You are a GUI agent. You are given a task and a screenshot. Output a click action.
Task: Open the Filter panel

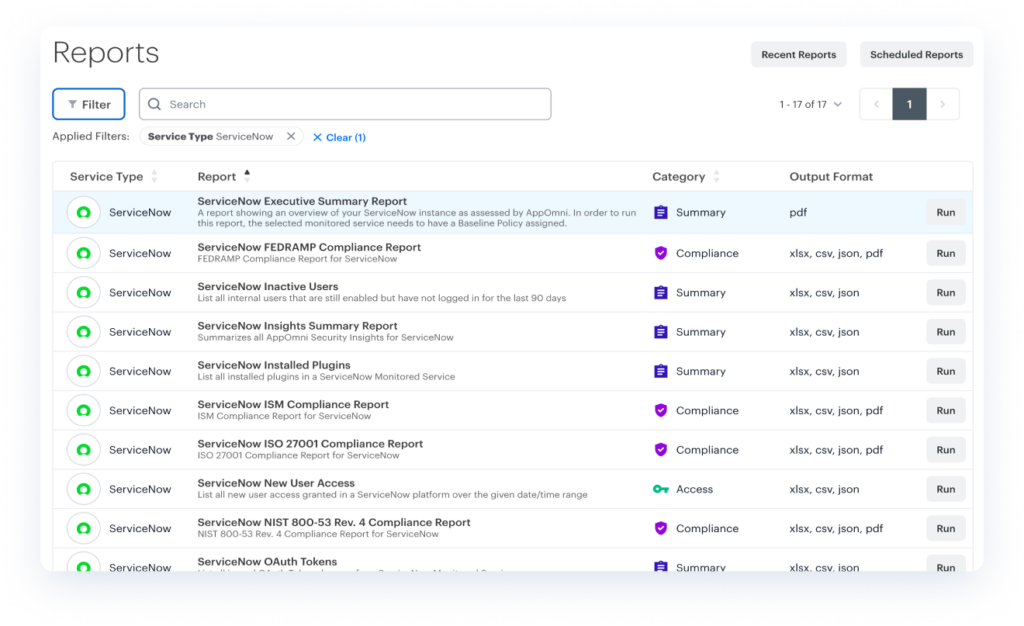(89, 104)
